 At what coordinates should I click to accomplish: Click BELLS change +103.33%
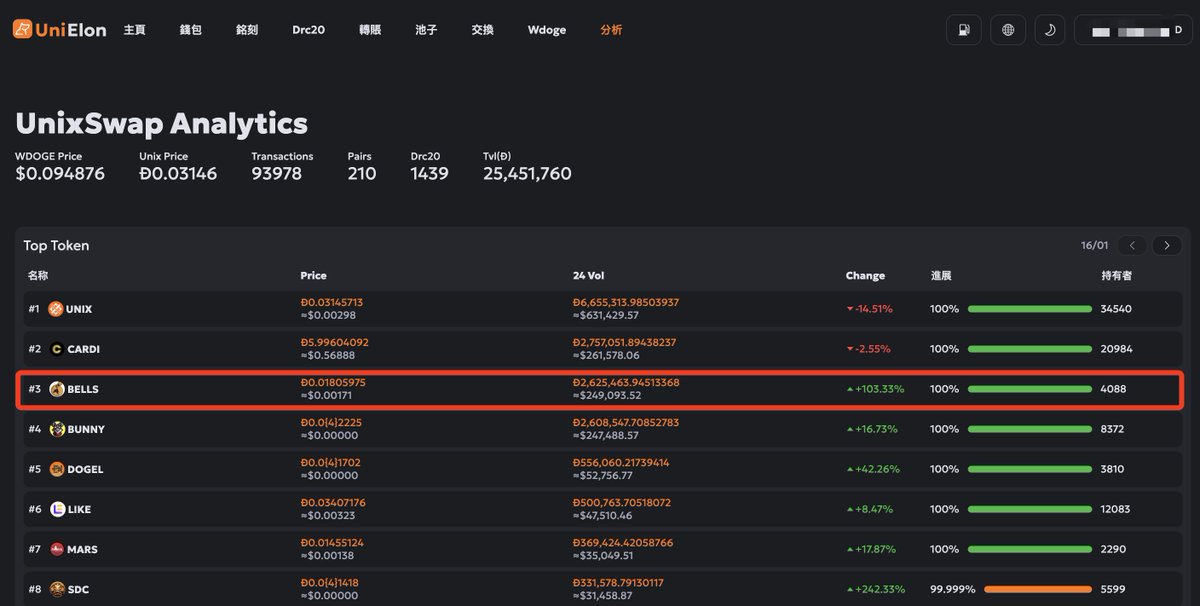tap(875, 389)
